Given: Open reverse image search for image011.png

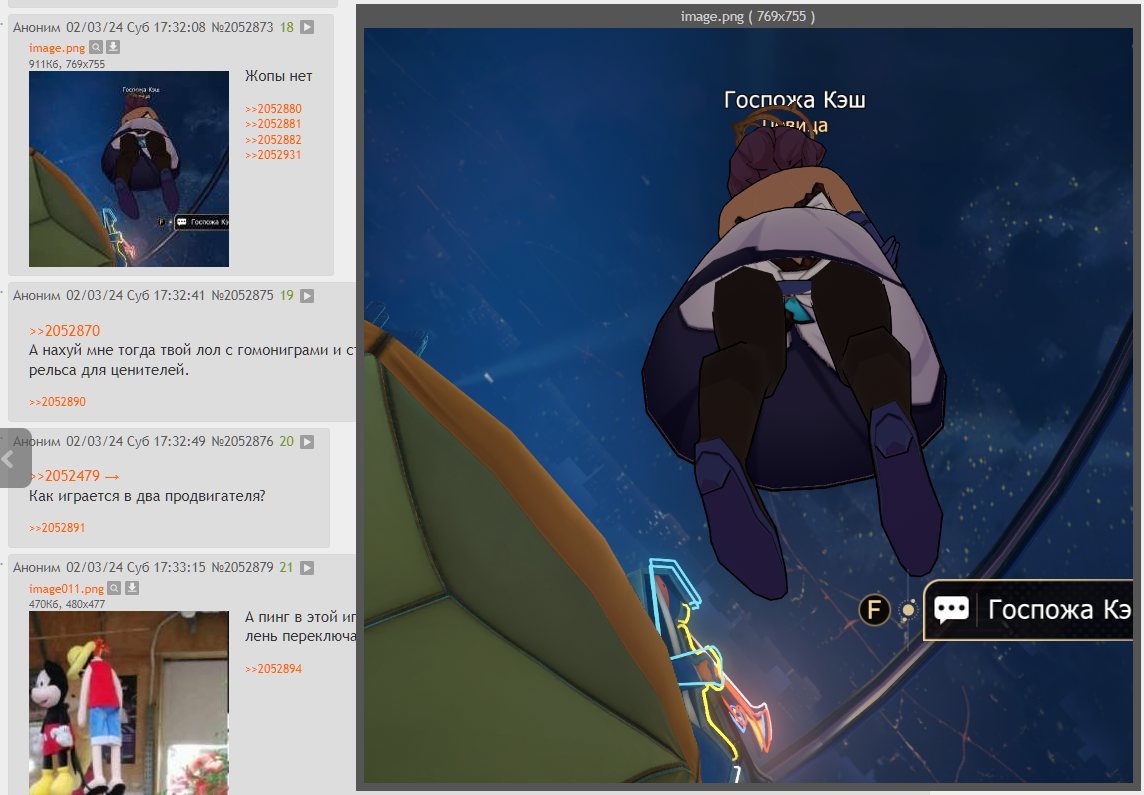Looking at the screenshot, I should [x=115, y=588].
